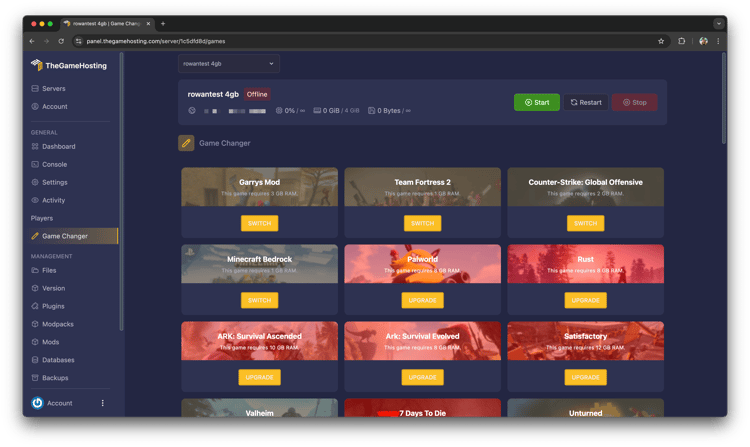The height and width of the screenshot is (447, 750).
Task: Click Upgrade under Satisfactory
Action: coord(585,377)
